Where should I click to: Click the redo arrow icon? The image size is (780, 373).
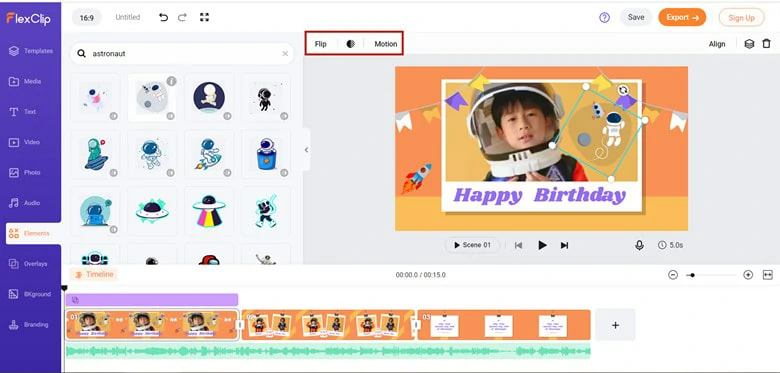click(x=182, y=17)
